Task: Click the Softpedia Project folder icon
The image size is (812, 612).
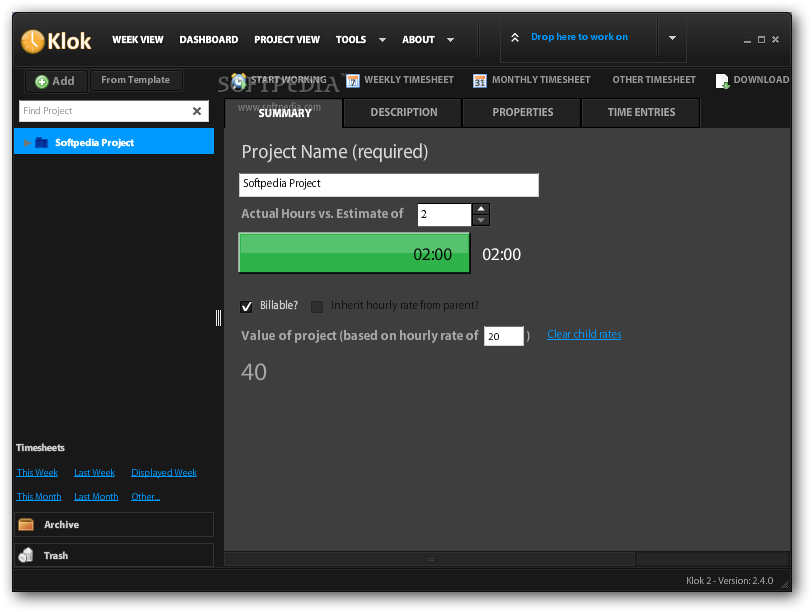Action: coord(41,142)
